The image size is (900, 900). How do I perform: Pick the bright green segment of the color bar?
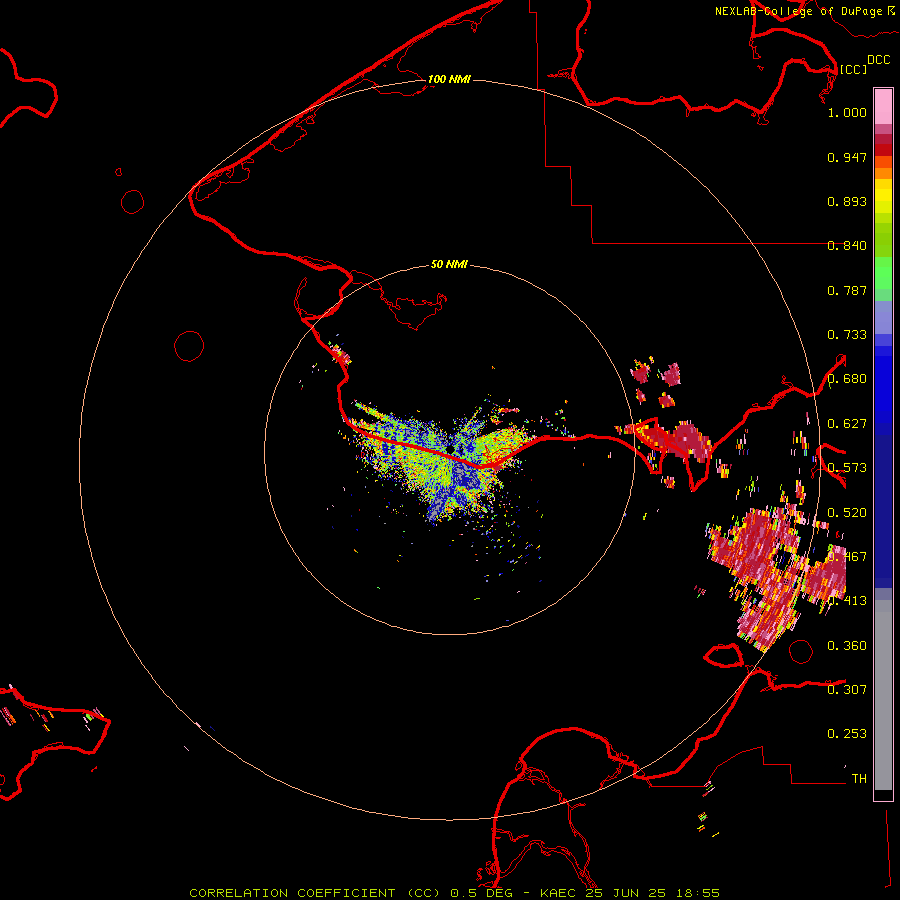pyautogui.click(x=883, y=273)
